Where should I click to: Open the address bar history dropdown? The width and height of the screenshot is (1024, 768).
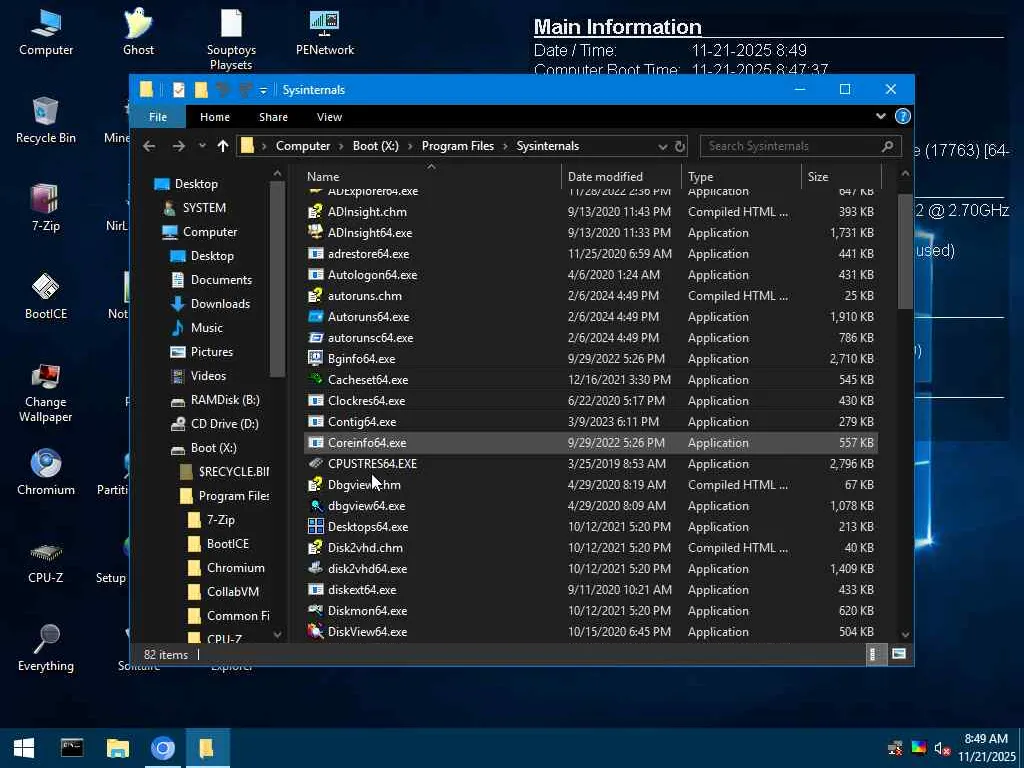tap(662, 146)
